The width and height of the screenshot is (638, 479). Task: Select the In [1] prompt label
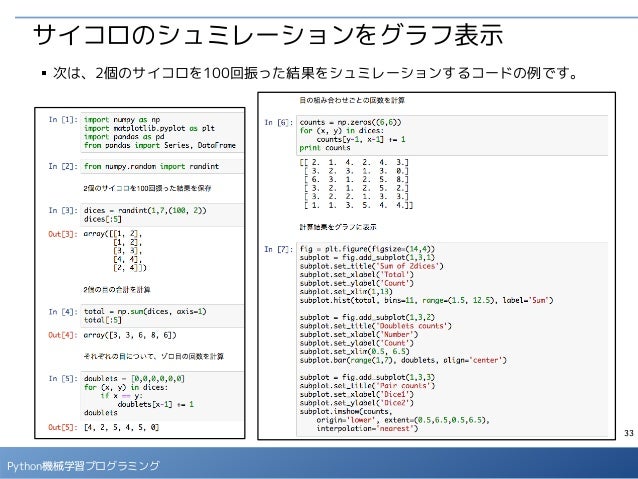pyautogui.click(x=63, y=120)
